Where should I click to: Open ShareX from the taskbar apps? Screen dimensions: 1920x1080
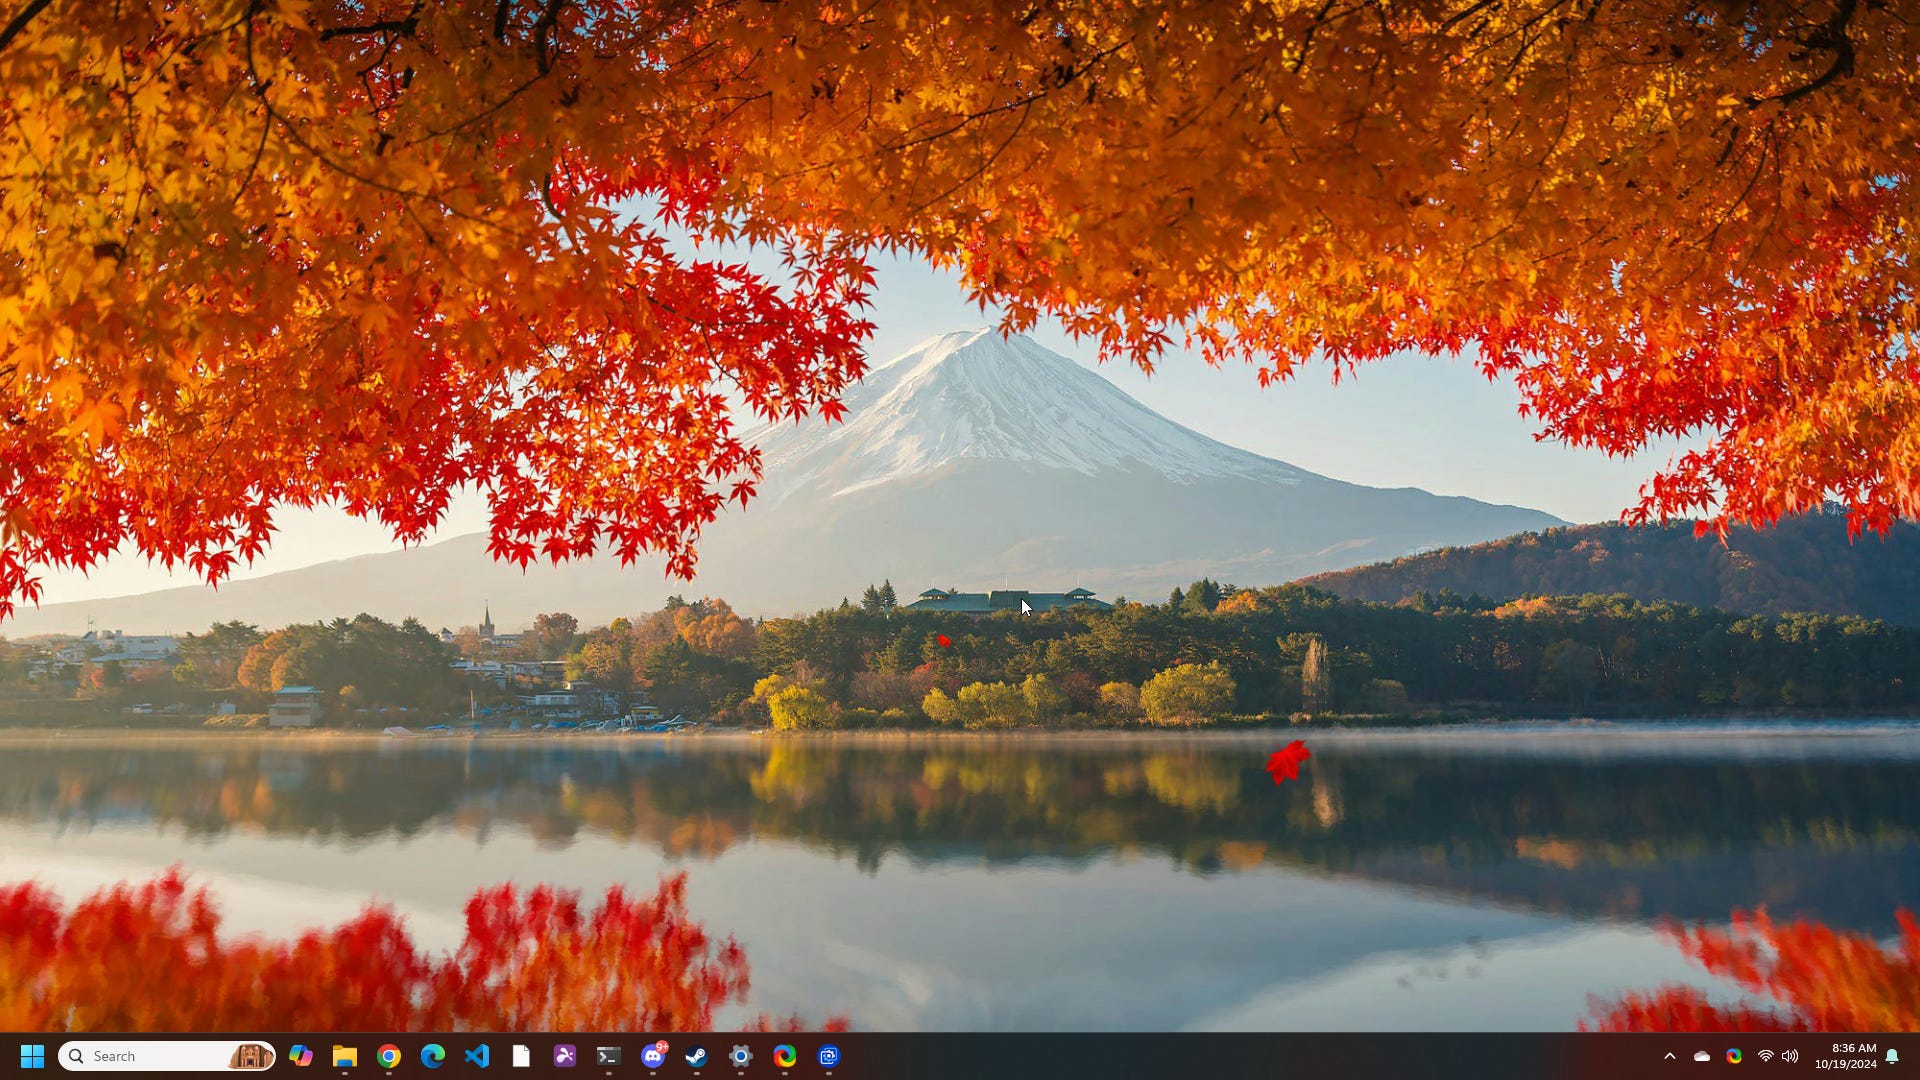pyautogui.click(x=785, y=1056)
